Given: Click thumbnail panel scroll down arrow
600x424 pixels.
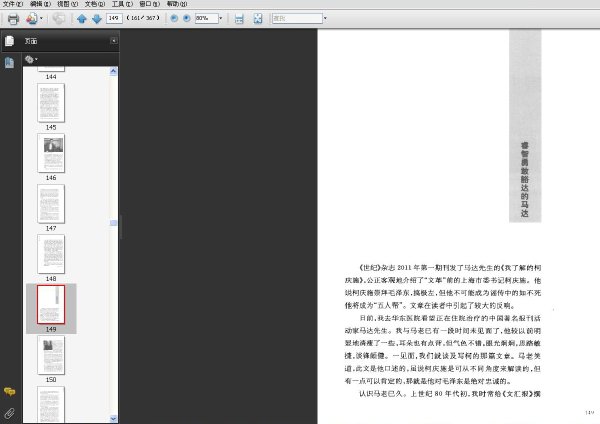Looking at the screenshot, I should (113, 419).
